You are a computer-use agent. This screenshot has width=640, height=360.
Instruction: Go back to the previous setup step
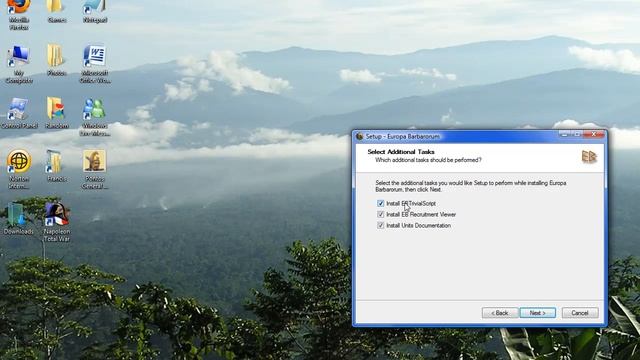coord(500,313)
